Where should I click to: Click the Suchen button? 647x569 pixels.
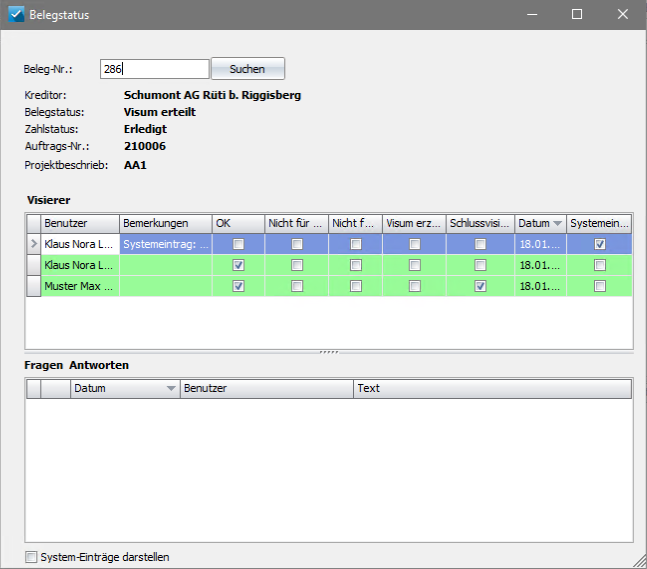pos(248,68)
